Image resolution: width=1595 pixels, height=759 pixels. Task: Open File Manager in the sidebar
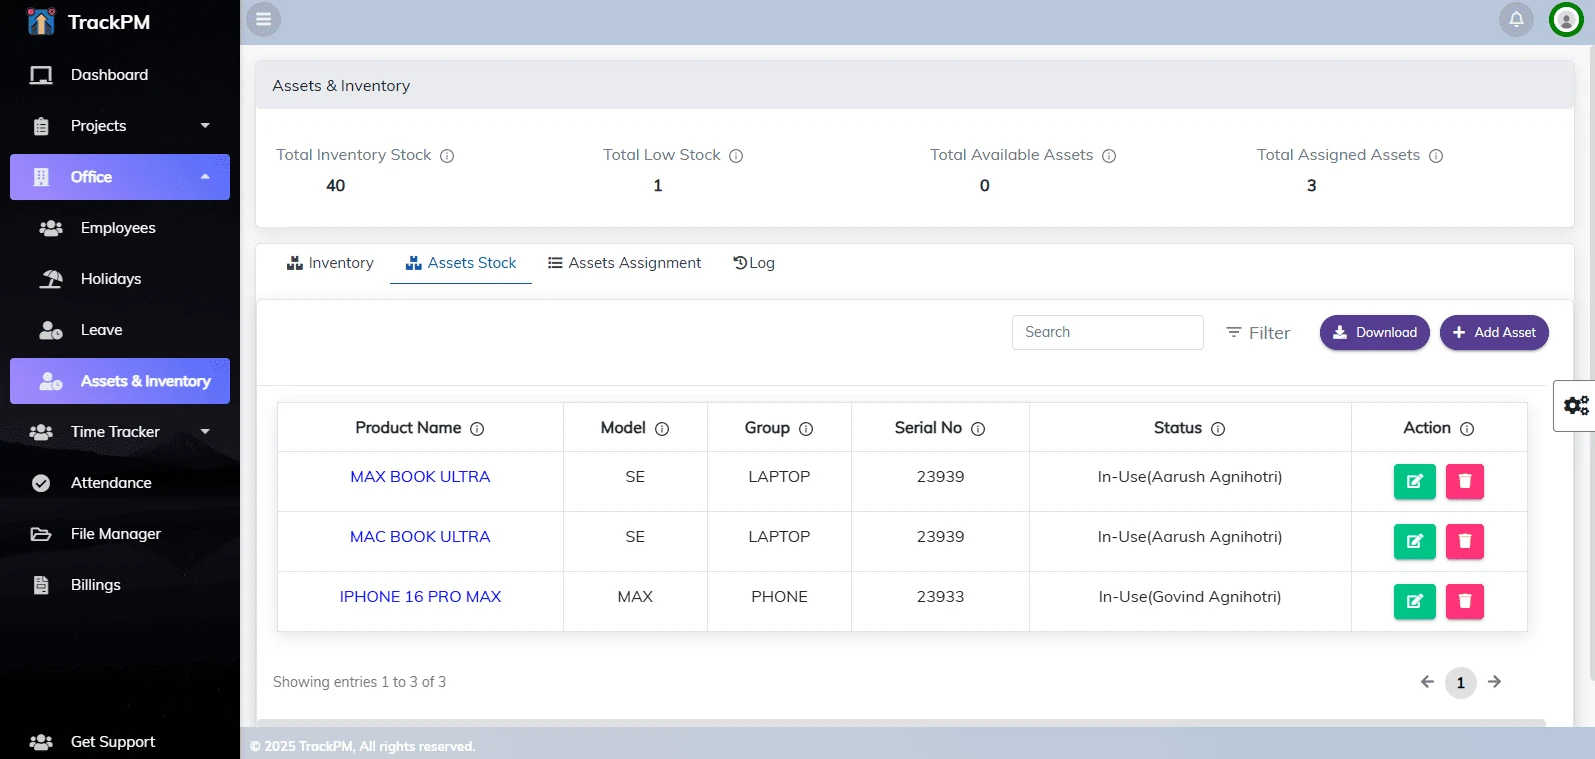click(x=120, y=534)
